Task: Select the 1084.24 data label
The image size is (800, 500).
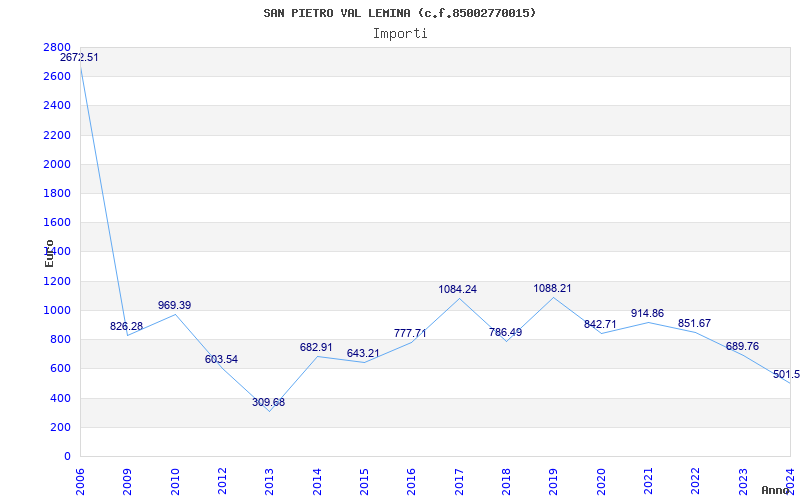Action: (x=458, y=289)
